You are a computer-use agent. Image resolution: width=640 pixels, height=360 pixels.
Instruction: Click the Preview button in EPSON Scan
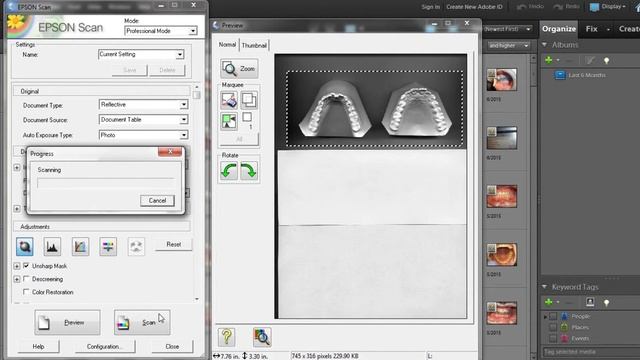[x=67, y=322]
